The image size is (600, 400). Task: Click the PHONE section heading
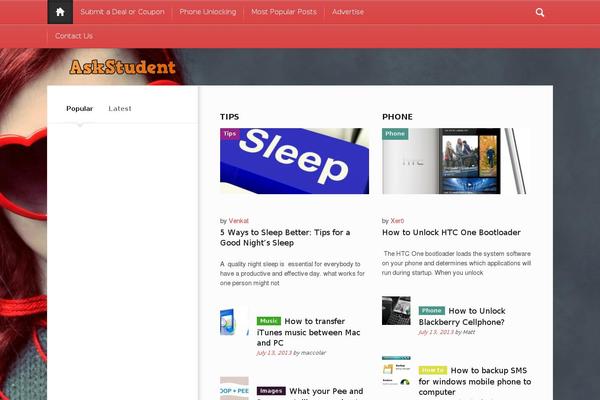click(x=397, y=117)
